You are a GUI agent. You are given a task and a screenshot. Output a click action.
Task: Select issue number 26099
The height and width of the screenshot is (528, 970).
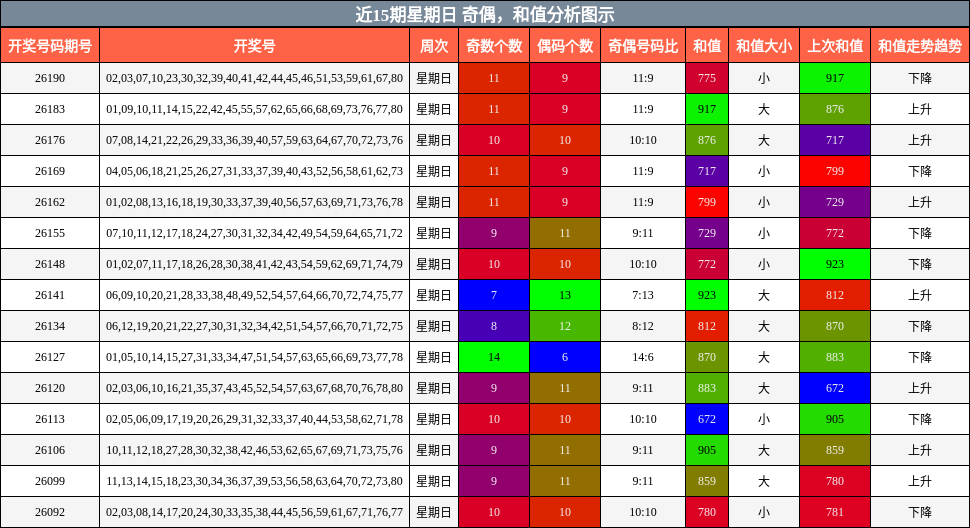click(50, 480)
